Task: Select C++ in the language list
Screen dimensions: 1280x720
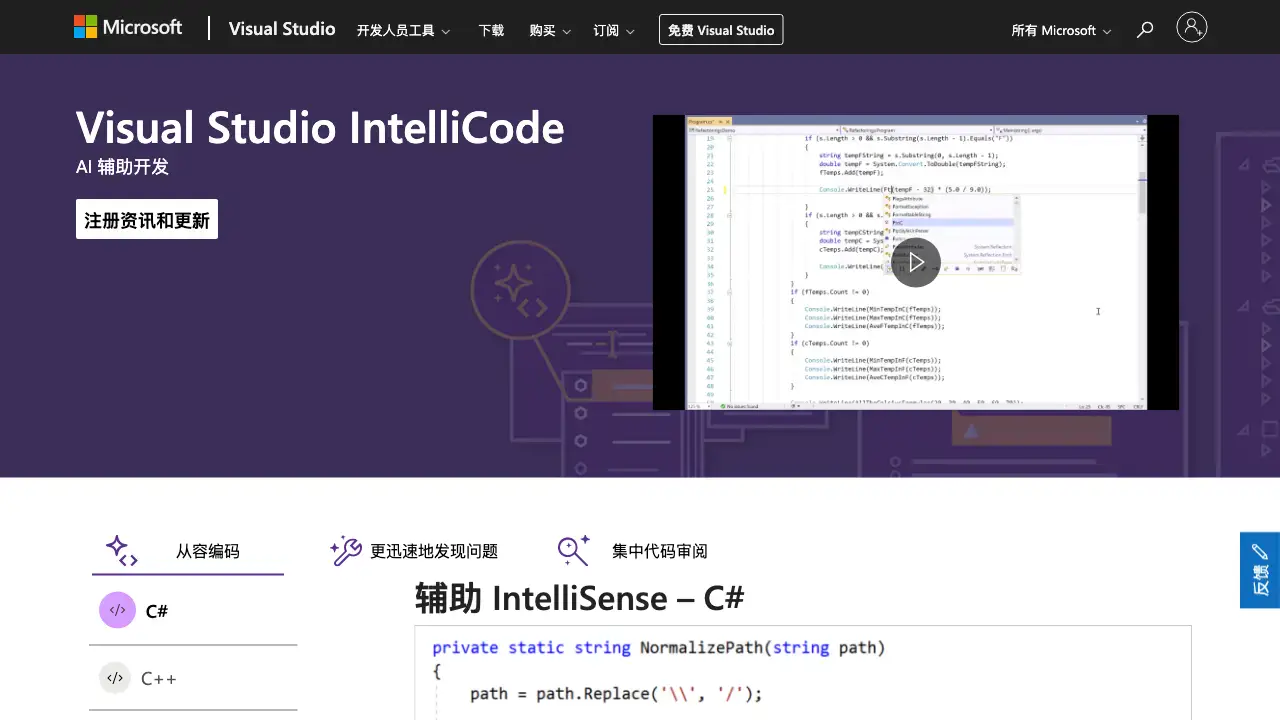Action: coord(160,678)
